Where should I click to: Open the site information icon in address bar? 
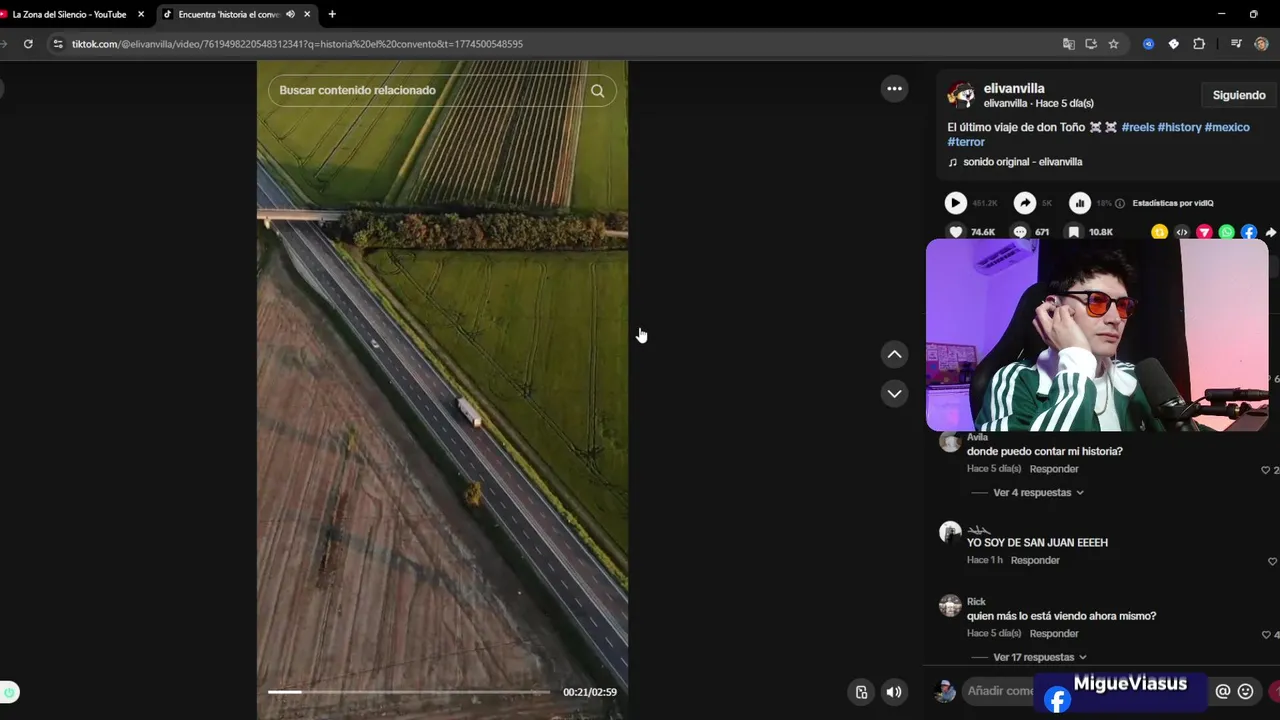point(58,44)
